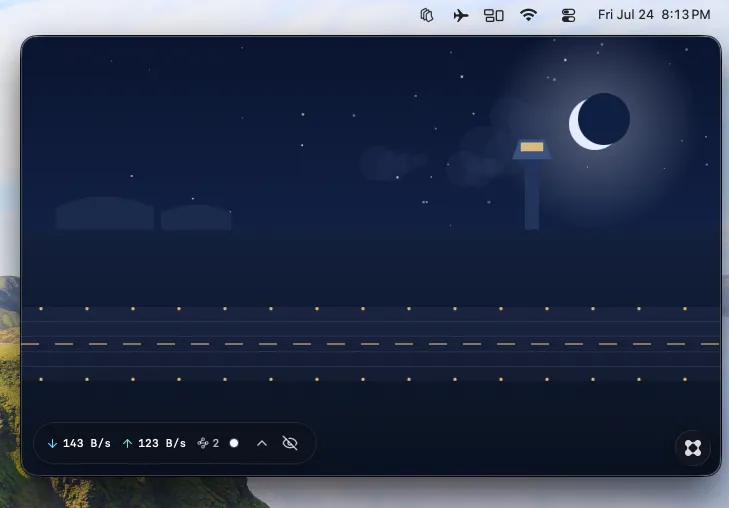
Task: Open Control Center in the menu bar
Action: (568, 15)
